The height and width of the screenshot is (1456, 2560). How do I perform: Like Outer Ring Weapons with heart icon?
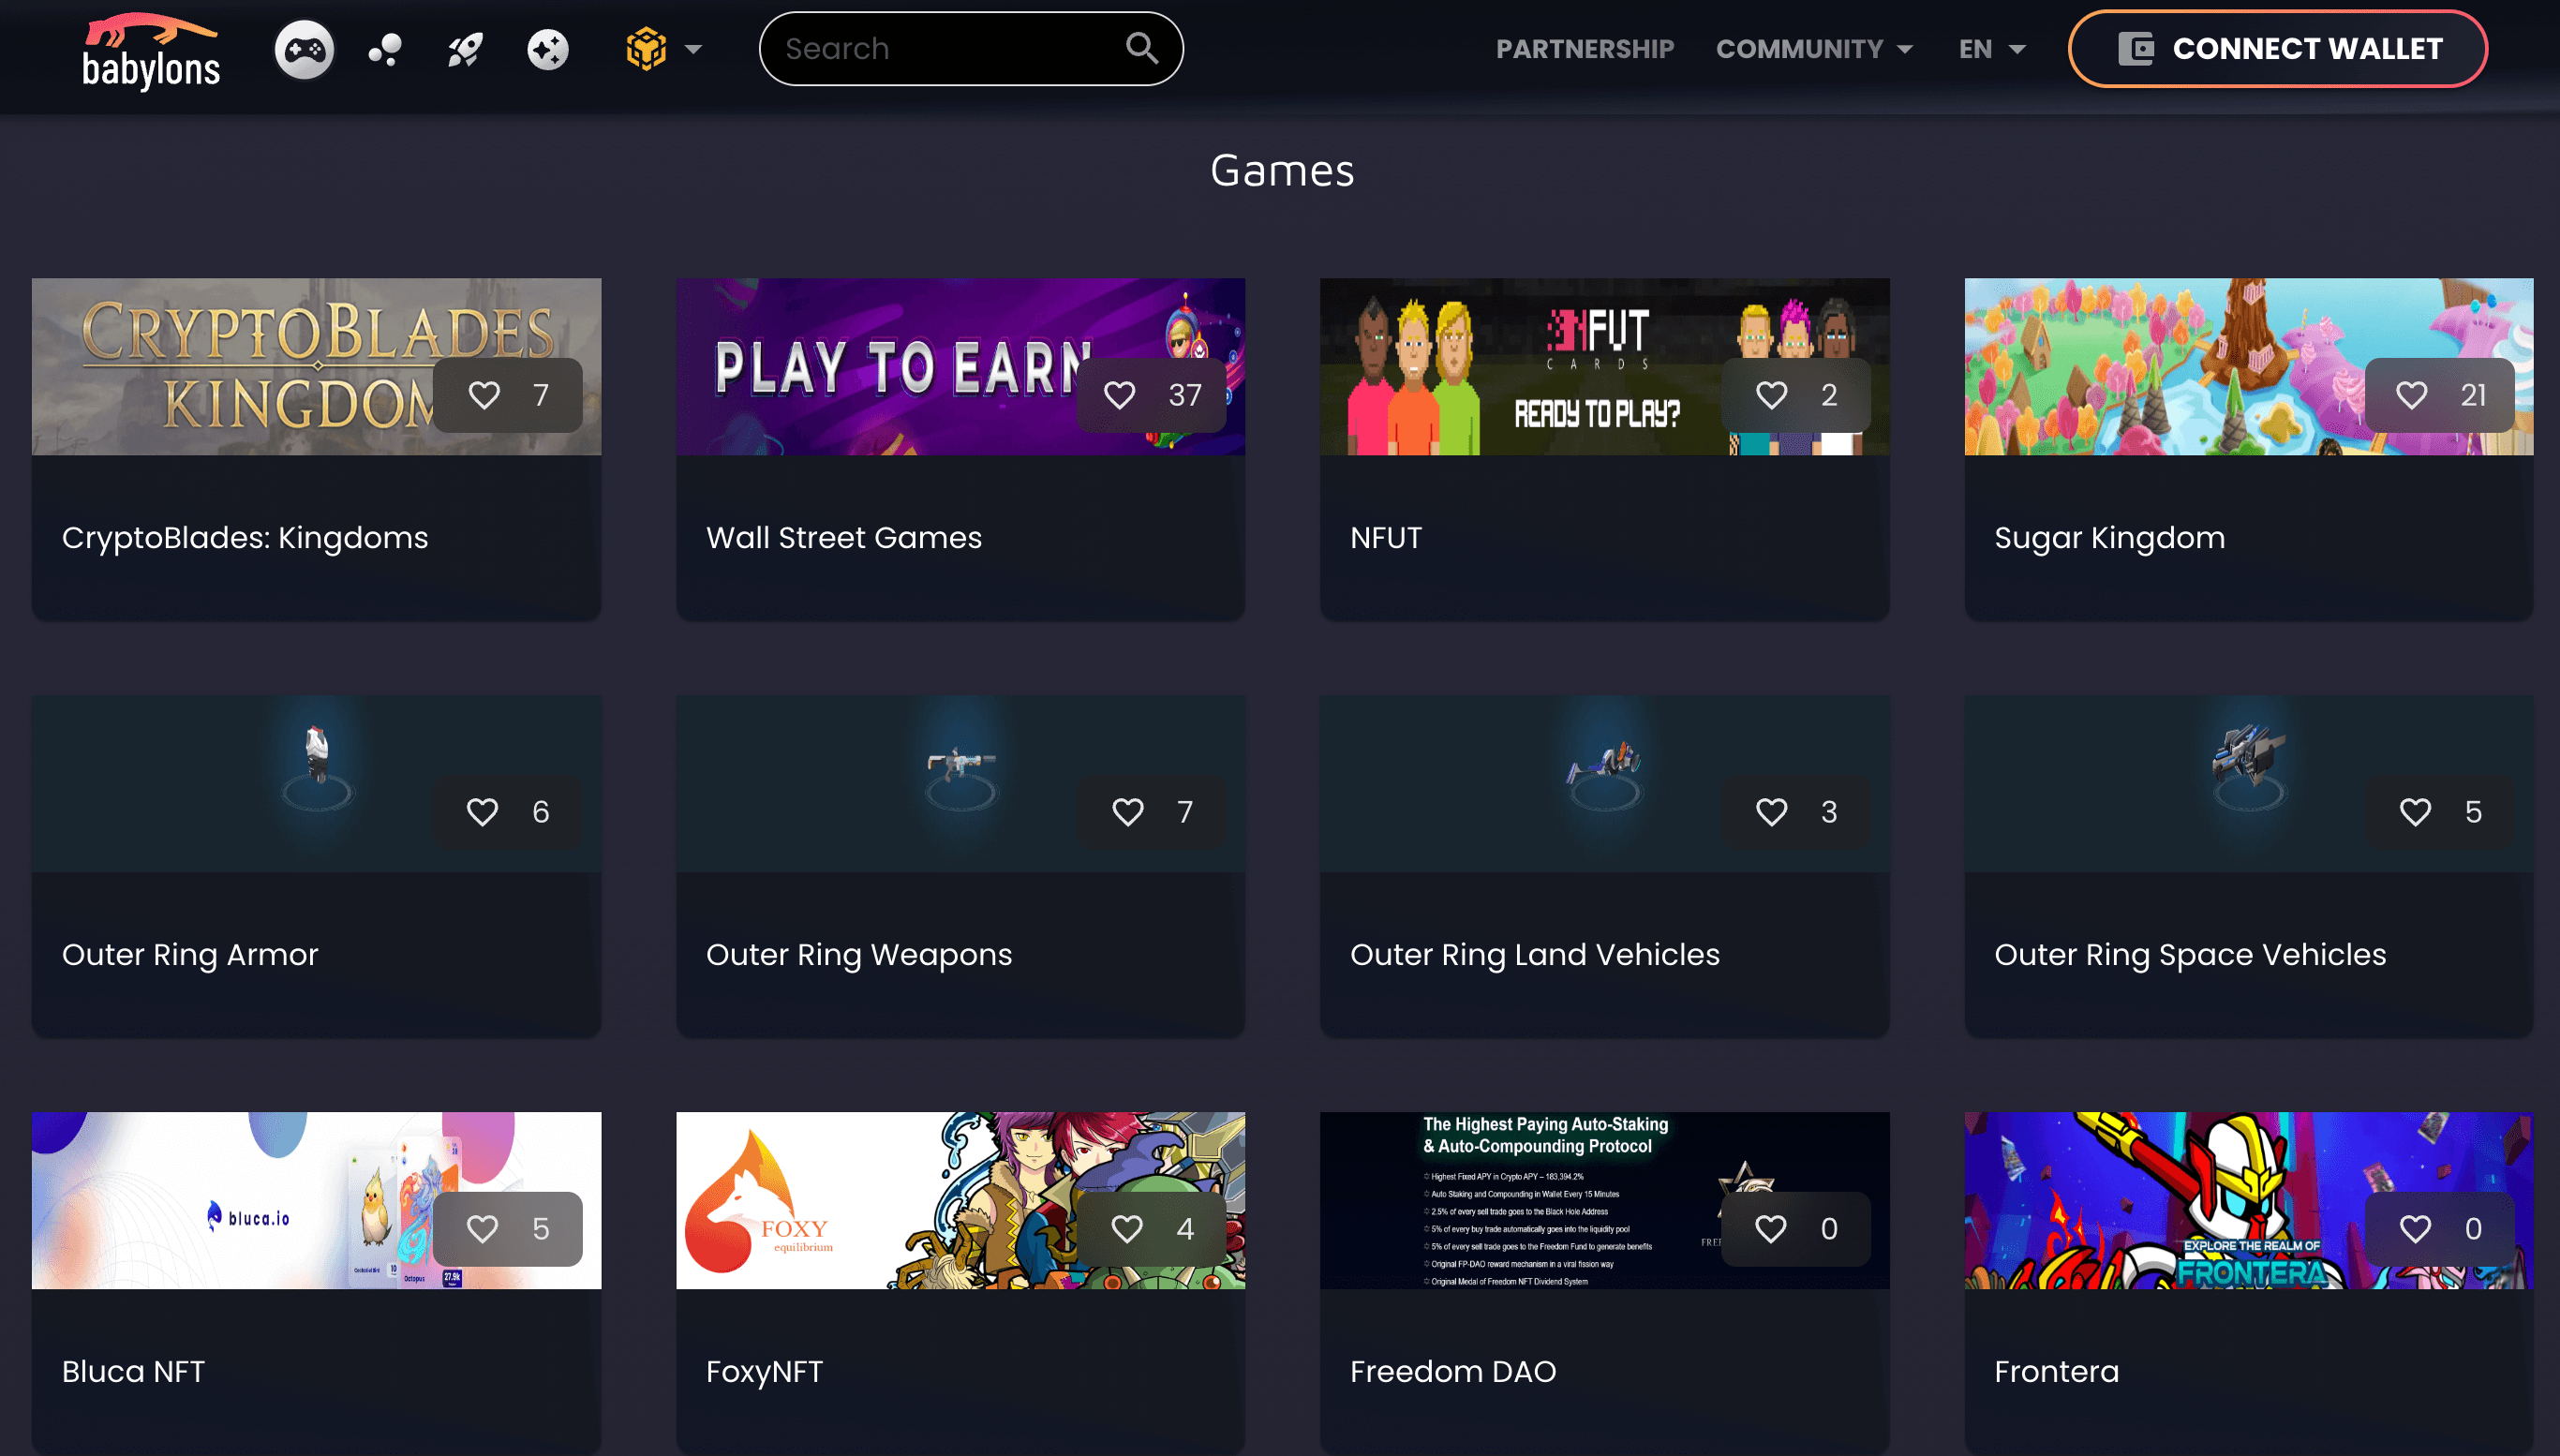coord(1127,812)
